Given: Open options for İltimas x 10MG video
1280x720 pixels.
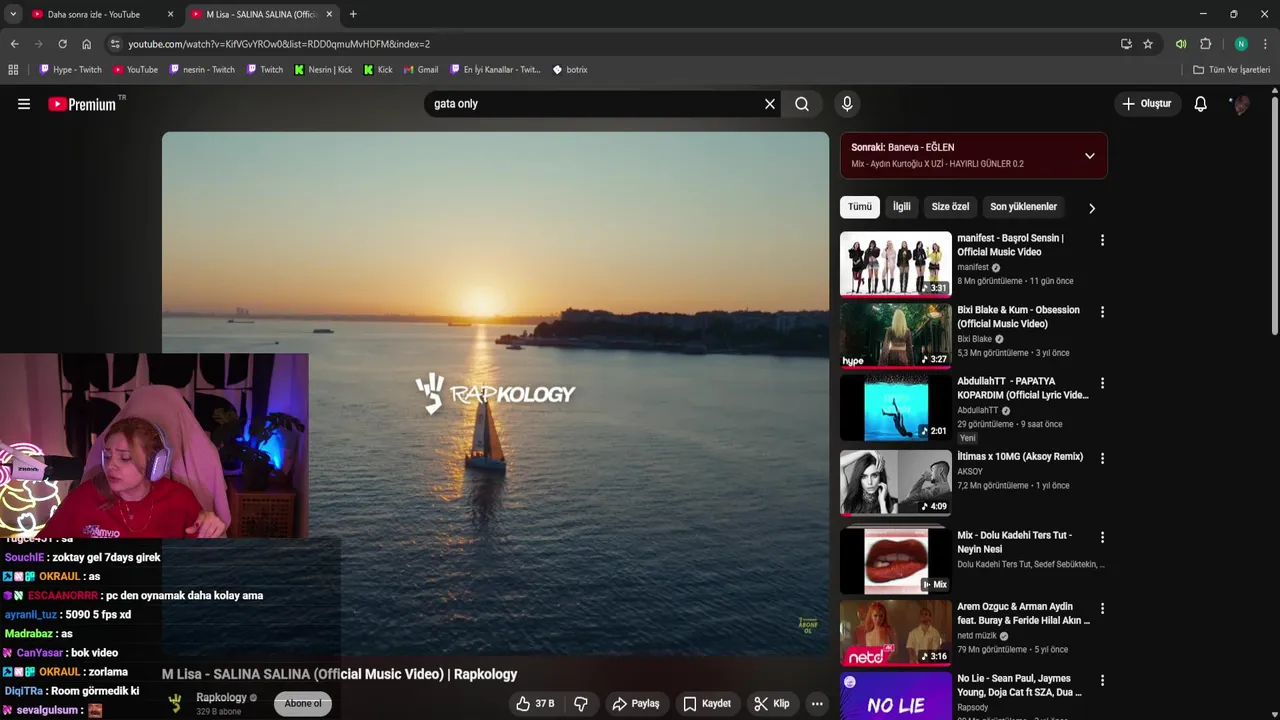Looking at the screenshot, I should coord(1102,458).
